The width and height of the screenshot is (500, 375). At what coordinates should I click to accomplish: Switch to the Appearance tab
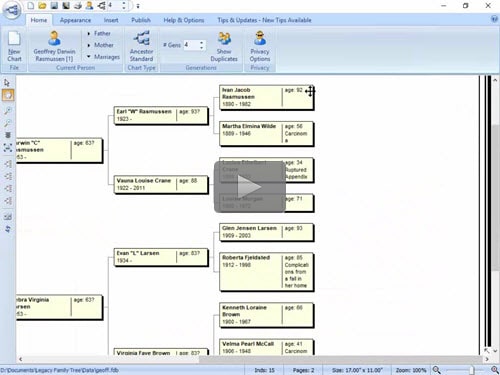tap(75, 20)
